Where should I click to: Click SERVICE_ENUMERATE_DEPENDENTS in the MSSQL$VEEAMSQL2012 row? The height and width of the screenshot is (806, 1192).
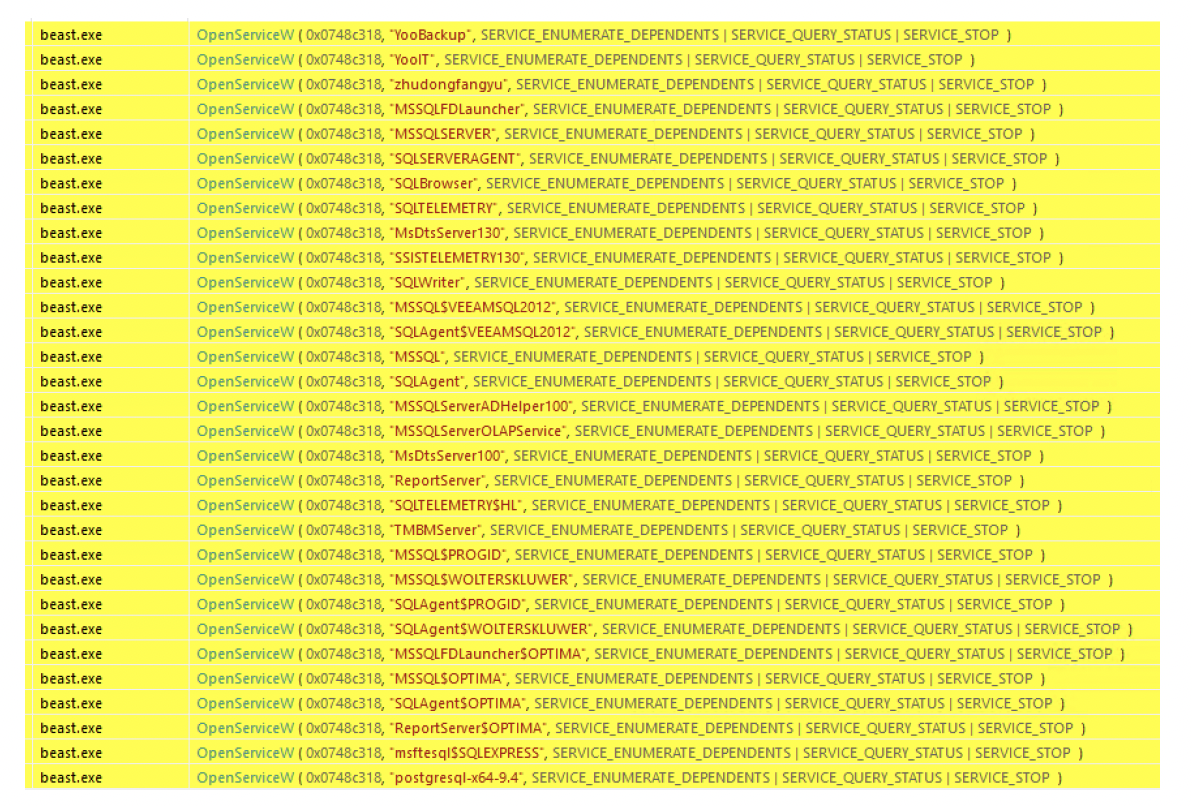click(x=683, y=307)
